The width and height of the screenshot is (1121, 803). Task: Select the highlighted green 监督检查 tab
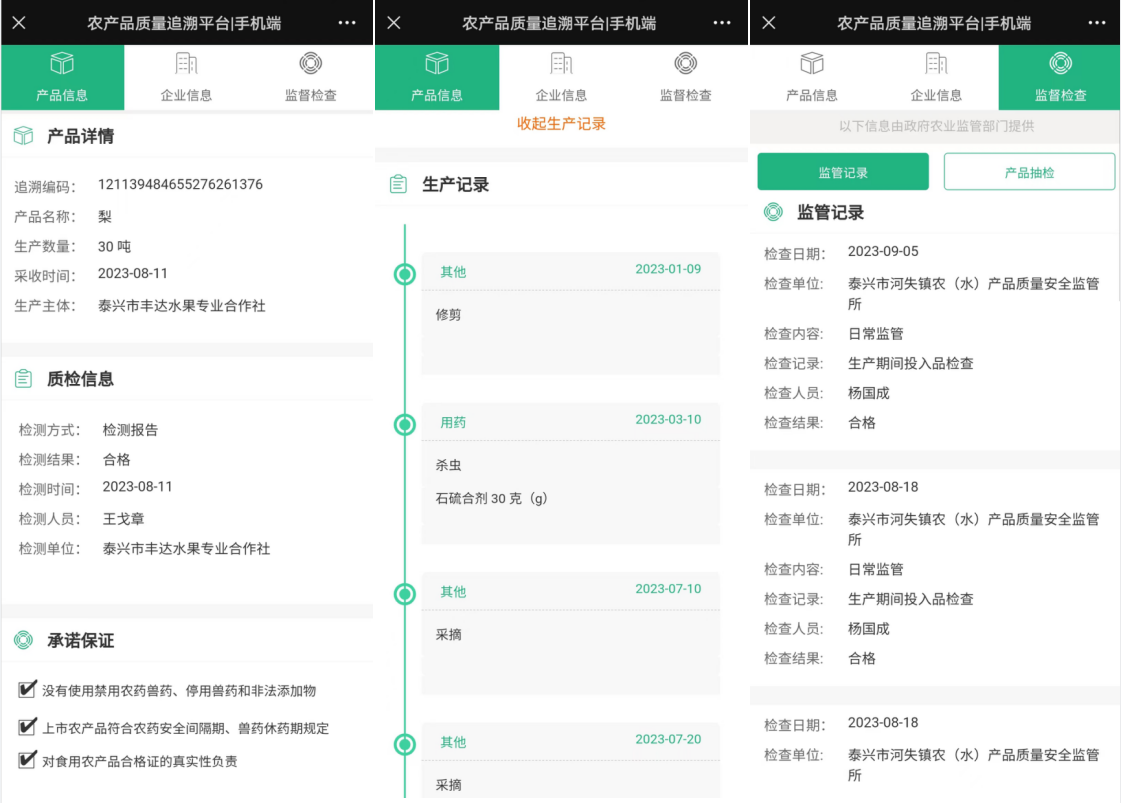pyautogui.click(x=1060, y=77)
